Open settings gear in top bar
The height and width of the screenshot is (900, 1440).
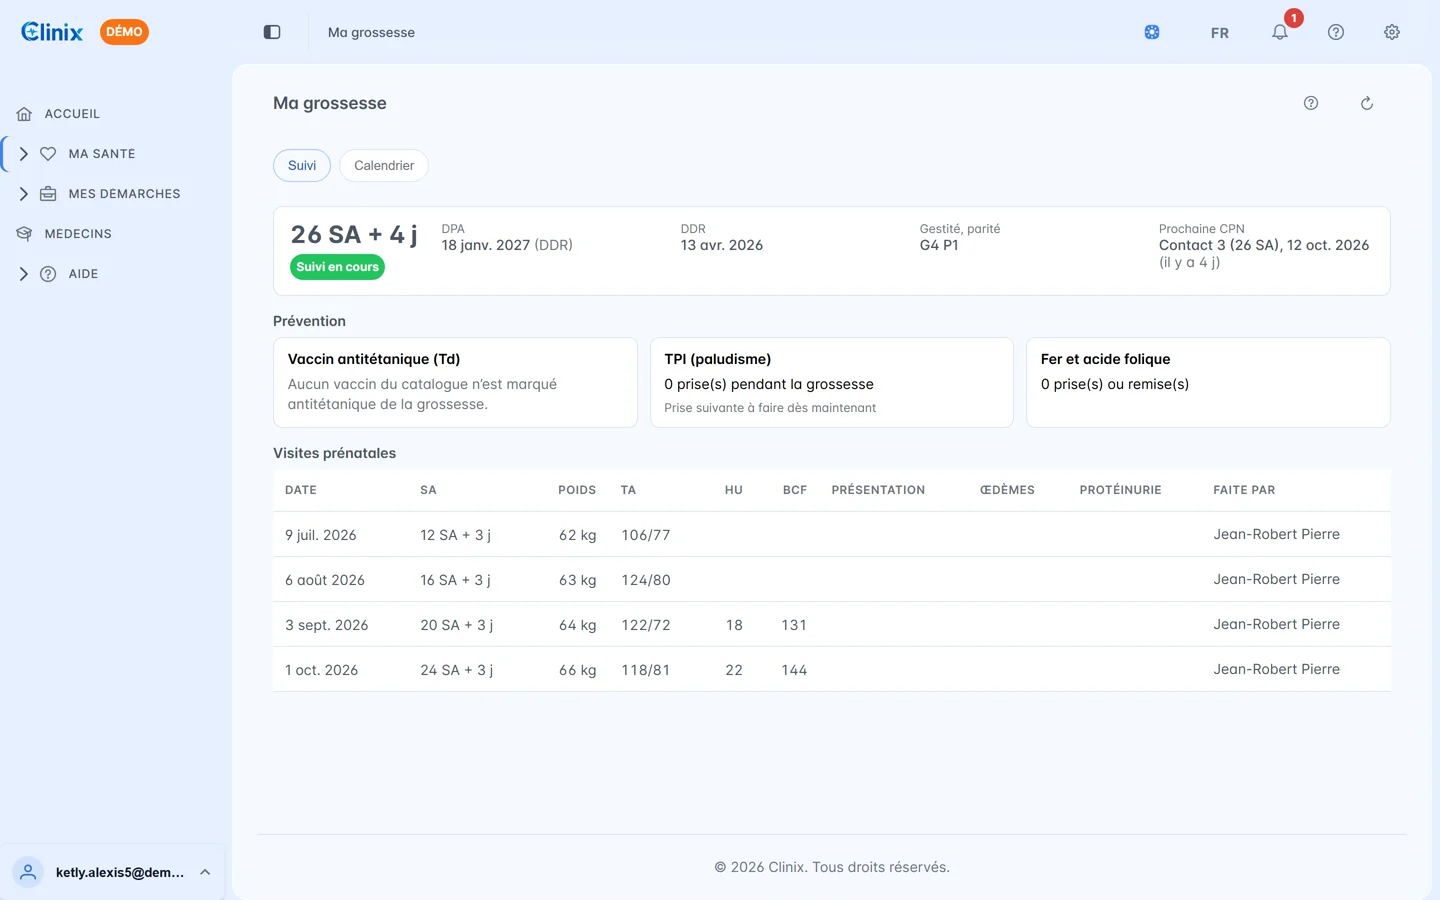[1392, 32]
